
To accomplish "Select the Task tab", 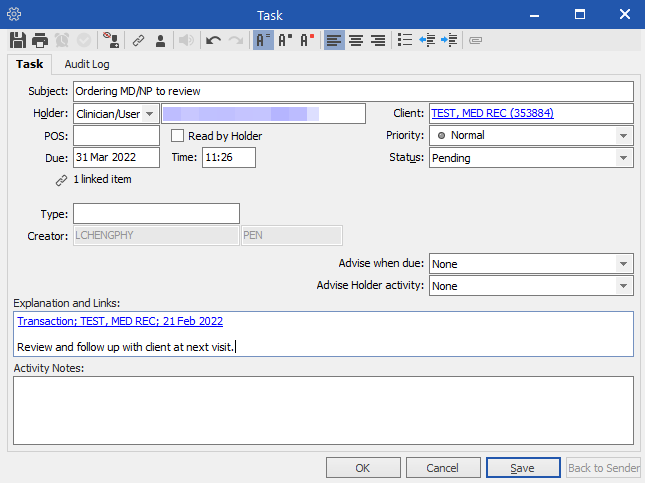I will 30,64.
